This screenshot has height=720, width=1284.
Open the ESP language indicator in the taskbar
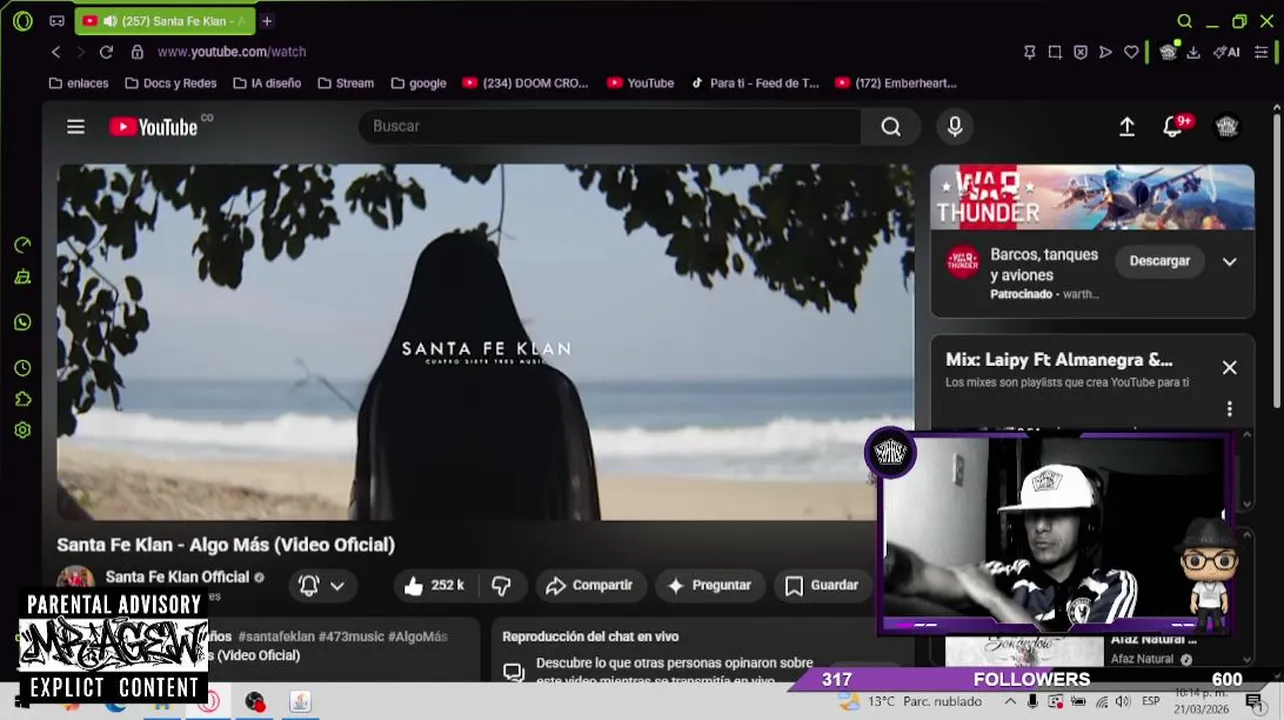coord(1151,701)
